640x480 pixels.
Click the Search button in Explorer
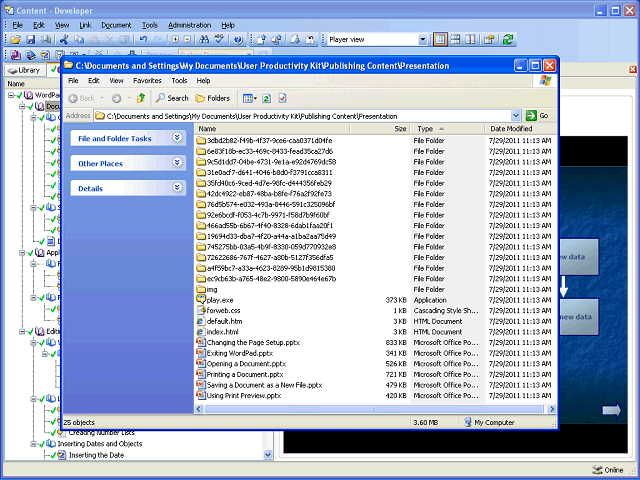(x=172, y=98)
